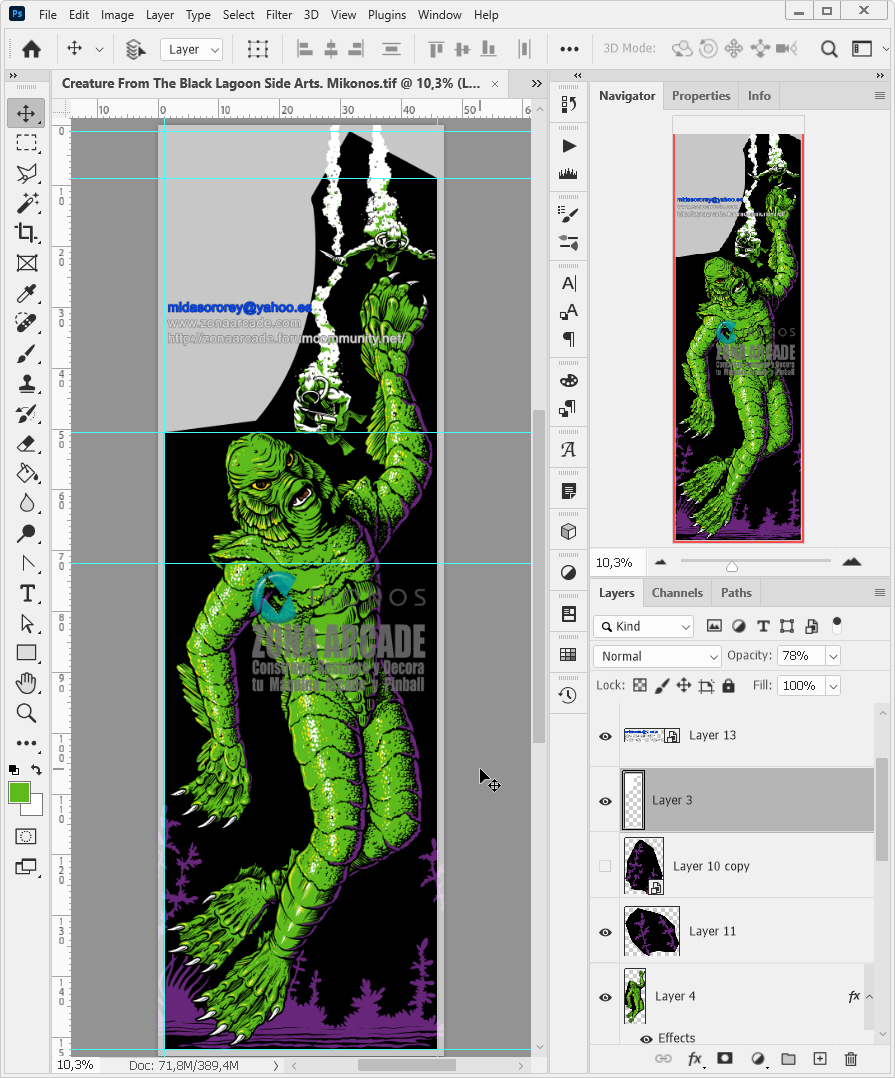Open the Filter menu
895x1078 pixels.
pyautogui.click(x=278, y=14)
